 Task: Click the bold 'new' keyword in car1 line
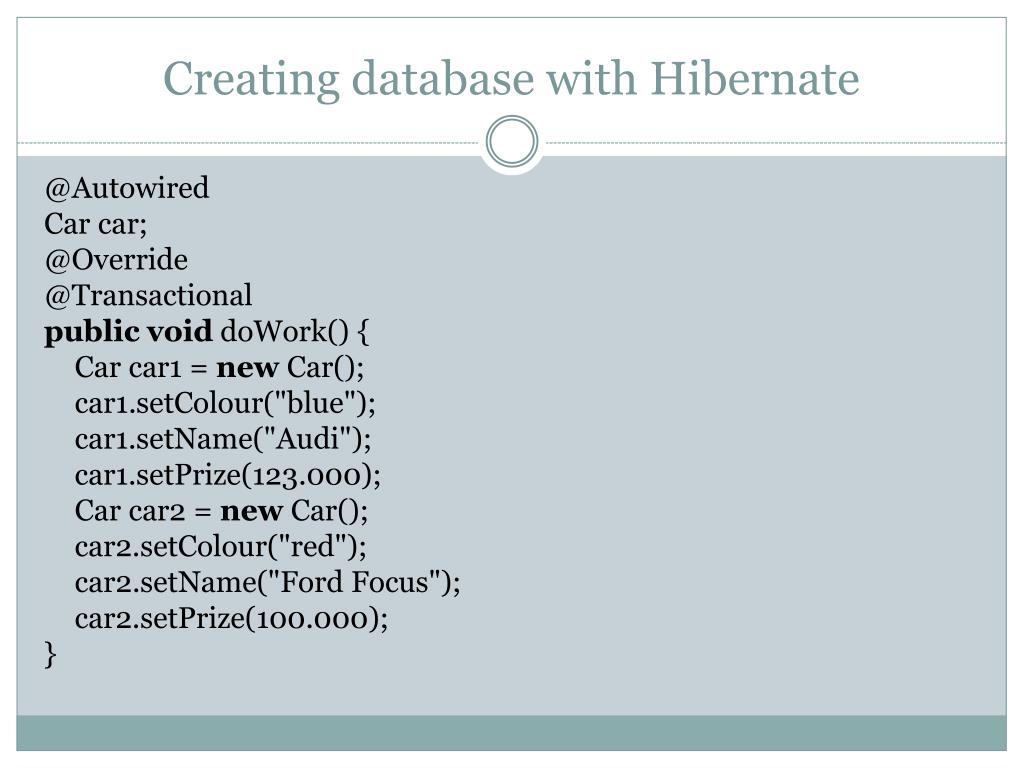tap(248, 368)
